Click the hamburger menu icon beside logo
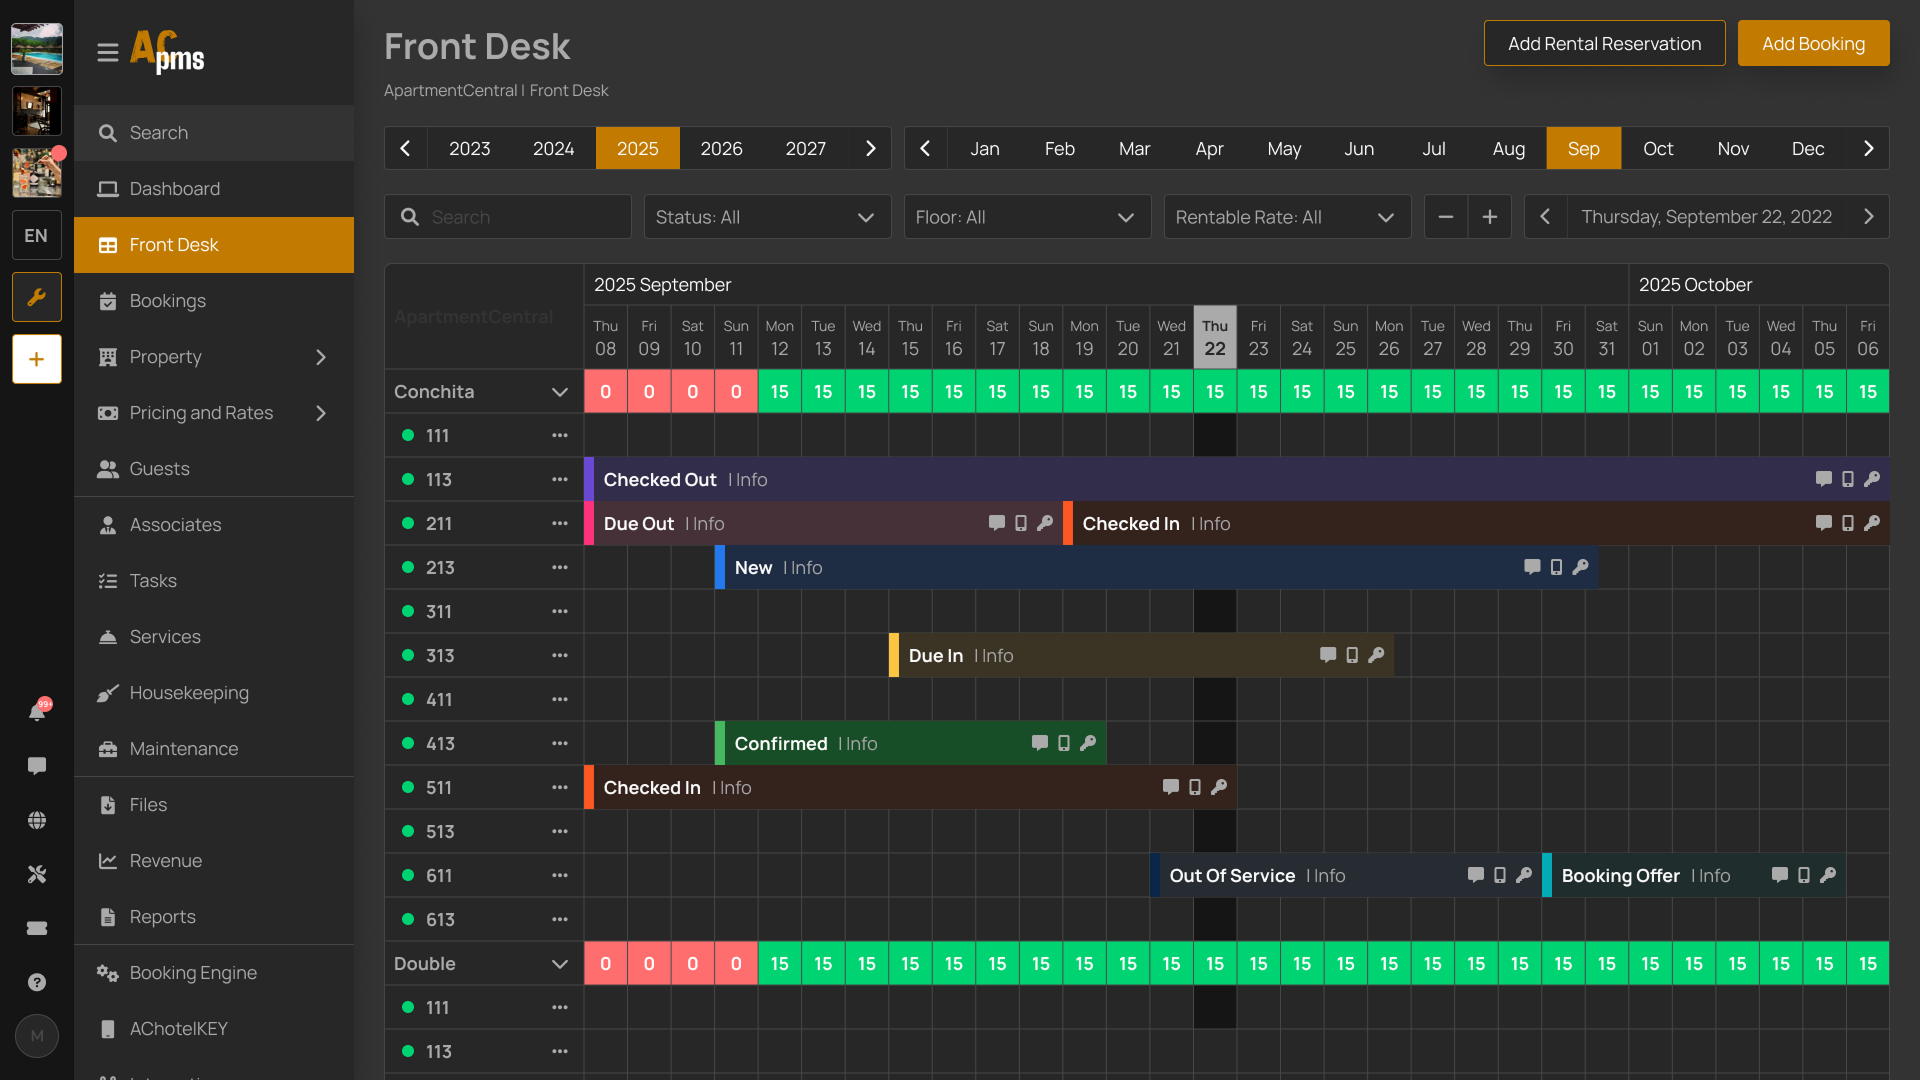 [108, 52]
